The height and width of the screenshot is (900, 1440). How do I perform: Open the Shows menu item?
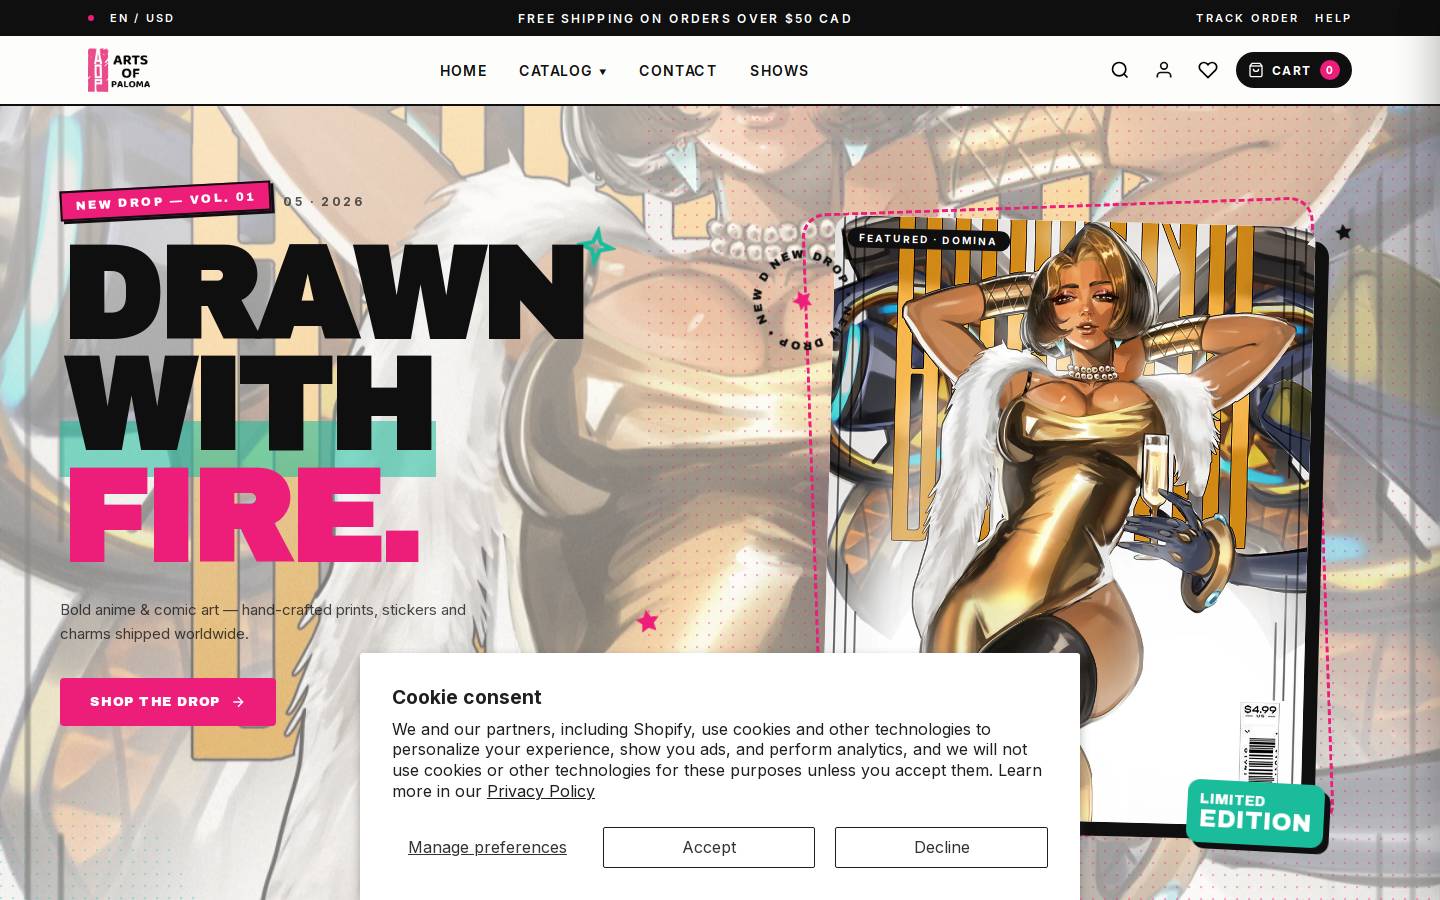(x=779, y=71)
